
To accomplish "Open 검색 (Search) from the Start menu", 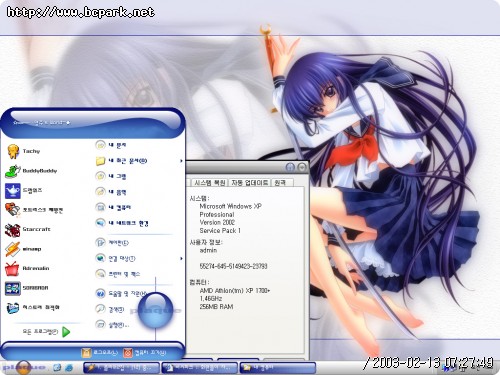I will pos(110,309).
